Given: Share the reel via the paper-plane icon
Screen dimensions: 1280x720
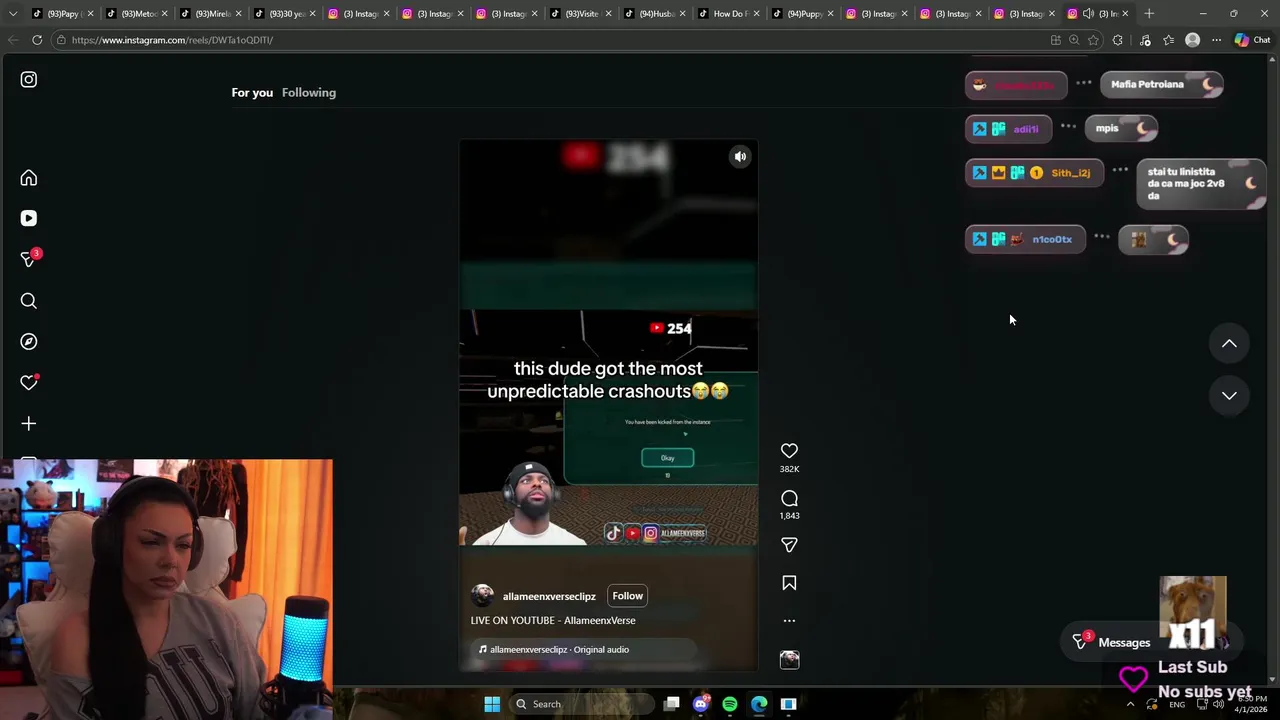Looking at the screenshot, I should (x=789, y=545).
